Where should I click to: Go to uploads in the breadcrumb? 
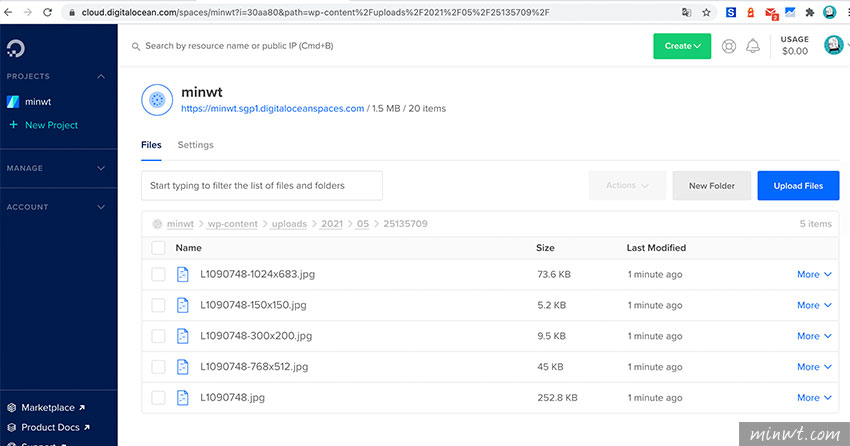pos(289,224)
